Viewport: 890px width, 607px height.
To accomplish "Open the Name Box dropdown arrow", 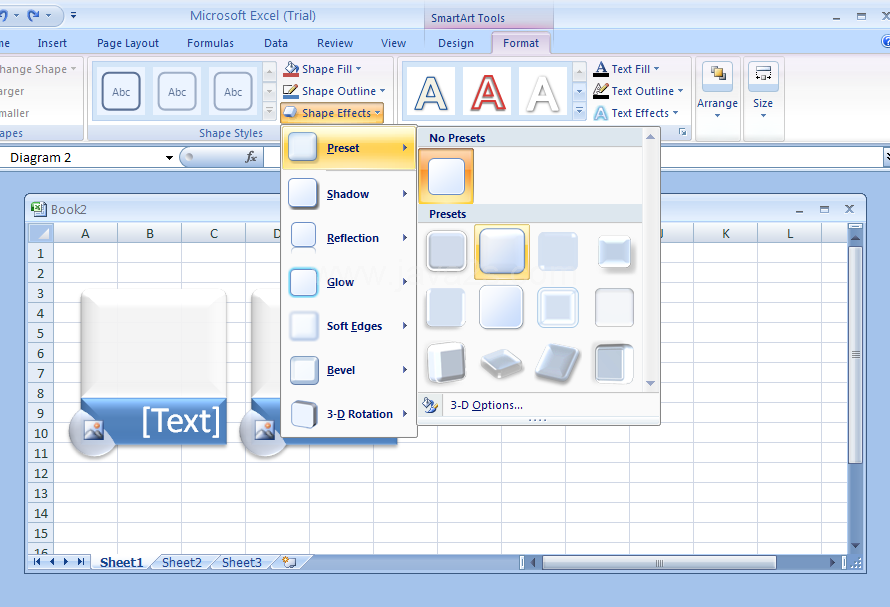I will [x=169, y=157].
